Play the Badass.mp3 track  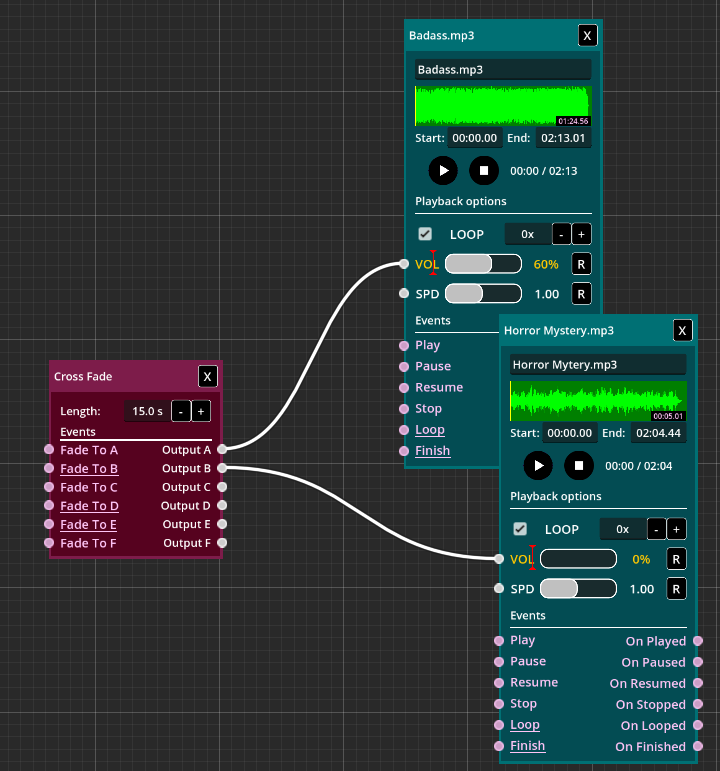(x=443, y=170)
